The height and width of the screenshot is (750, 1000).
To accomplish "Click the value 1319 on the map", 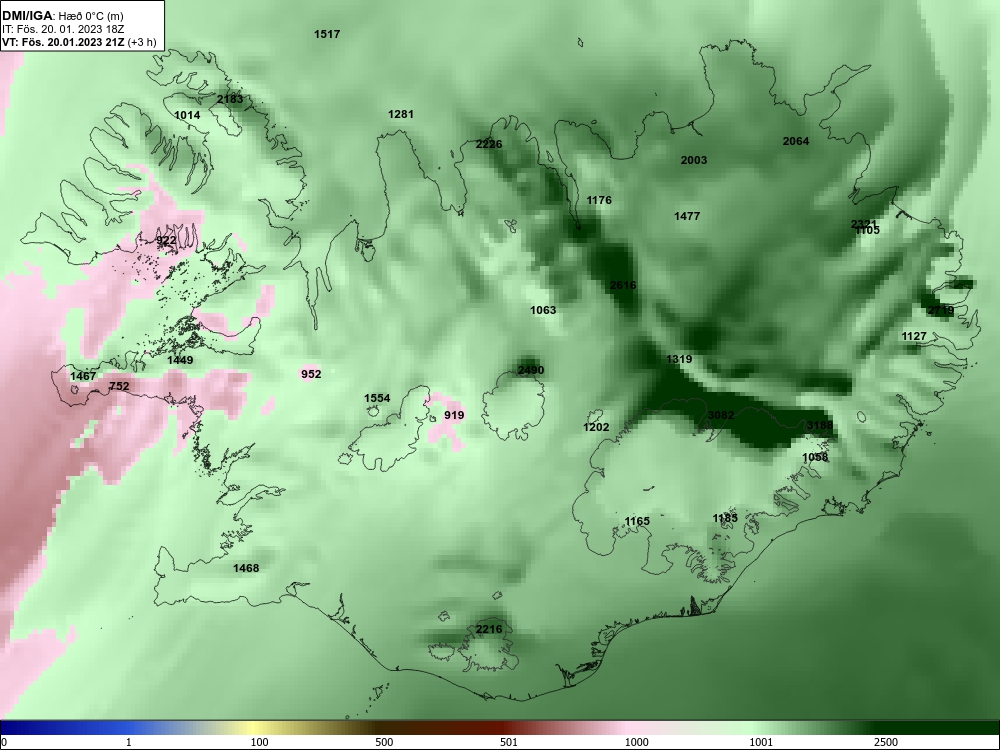I will point(679,359).
